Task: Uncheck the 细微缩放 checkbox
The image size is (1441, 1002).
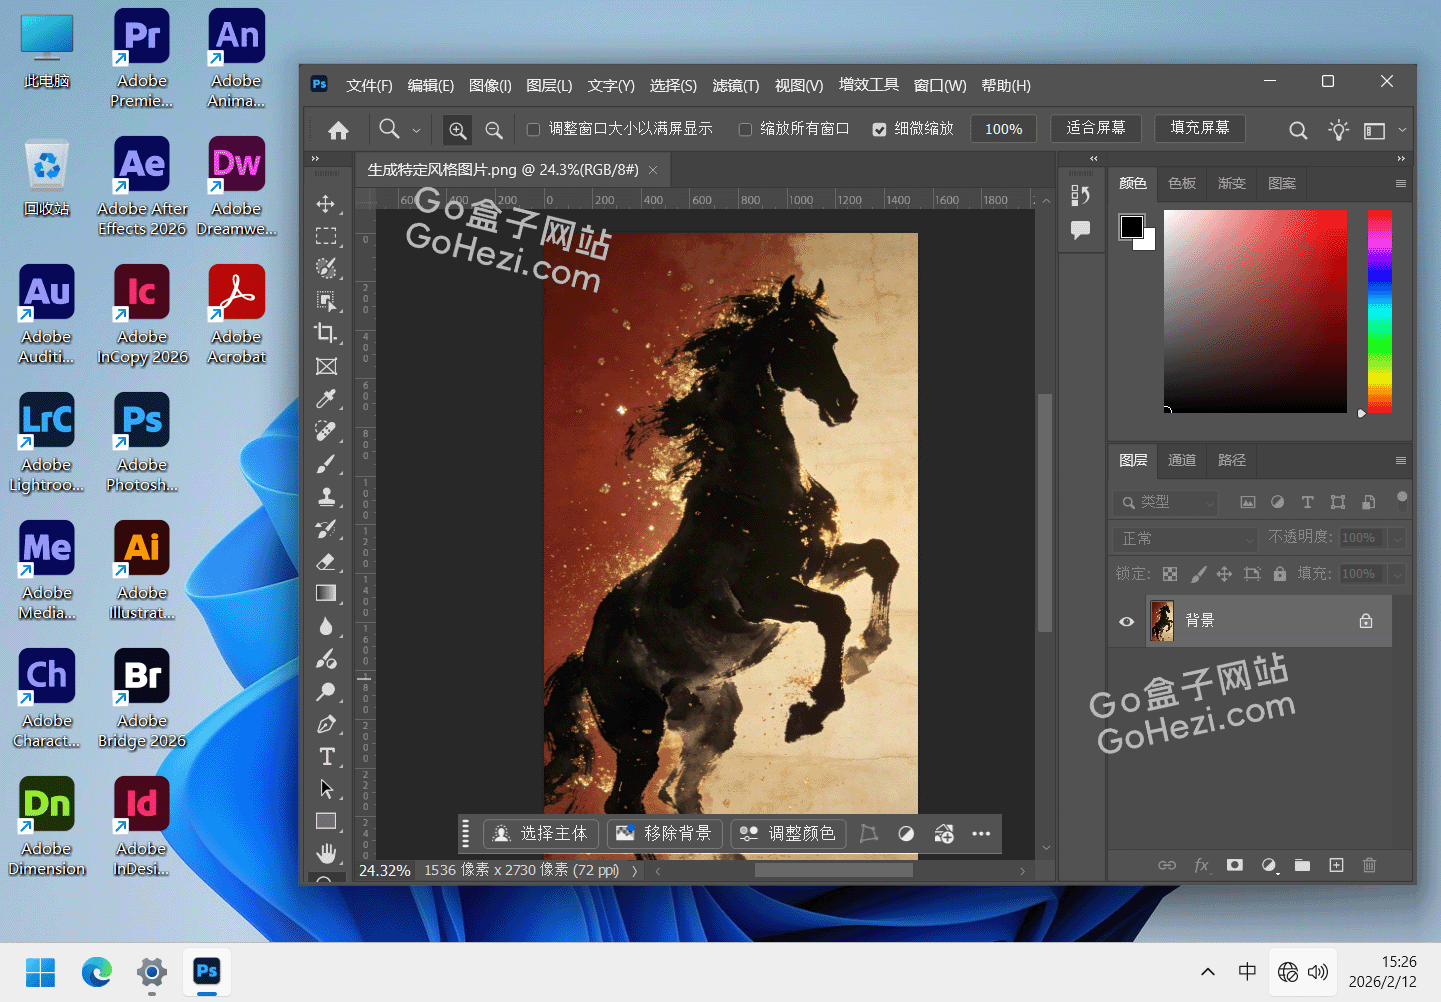Action: [x=879, y=129]
